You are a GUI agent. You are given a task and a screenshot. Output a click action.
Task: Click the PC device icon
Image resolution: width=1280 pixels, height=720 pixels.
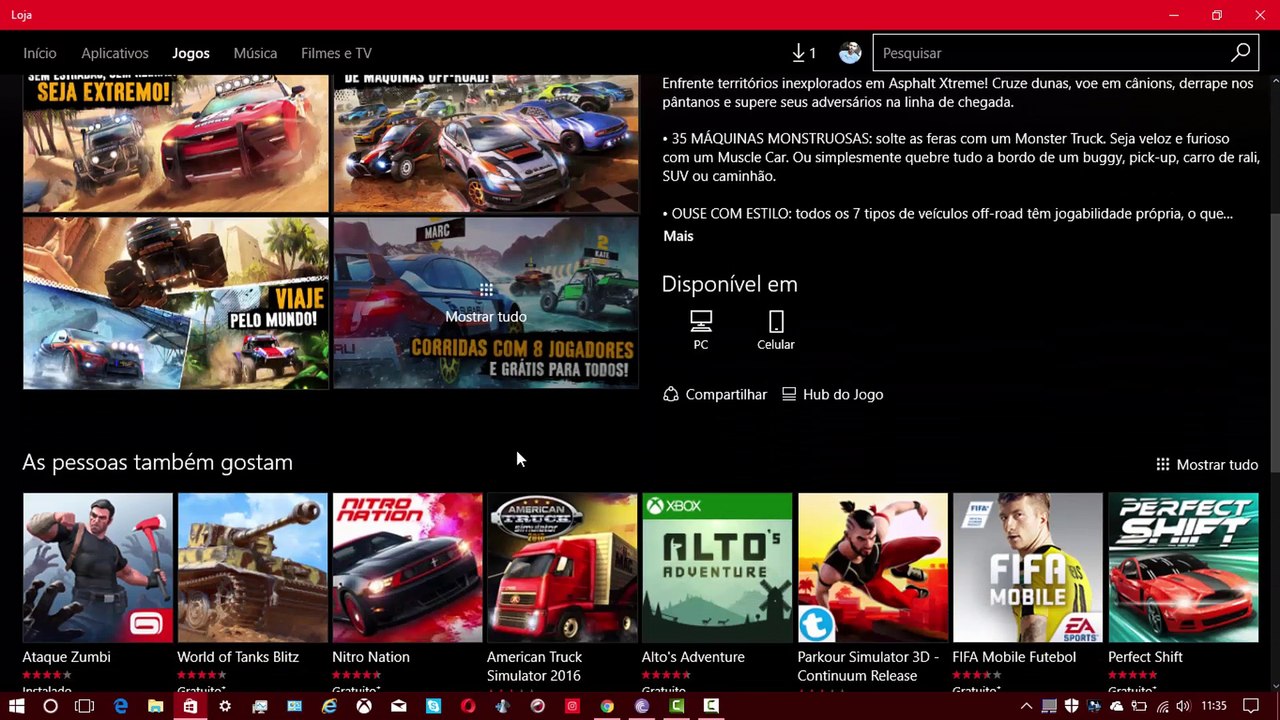pyautogui.click(x=701, y=322)
